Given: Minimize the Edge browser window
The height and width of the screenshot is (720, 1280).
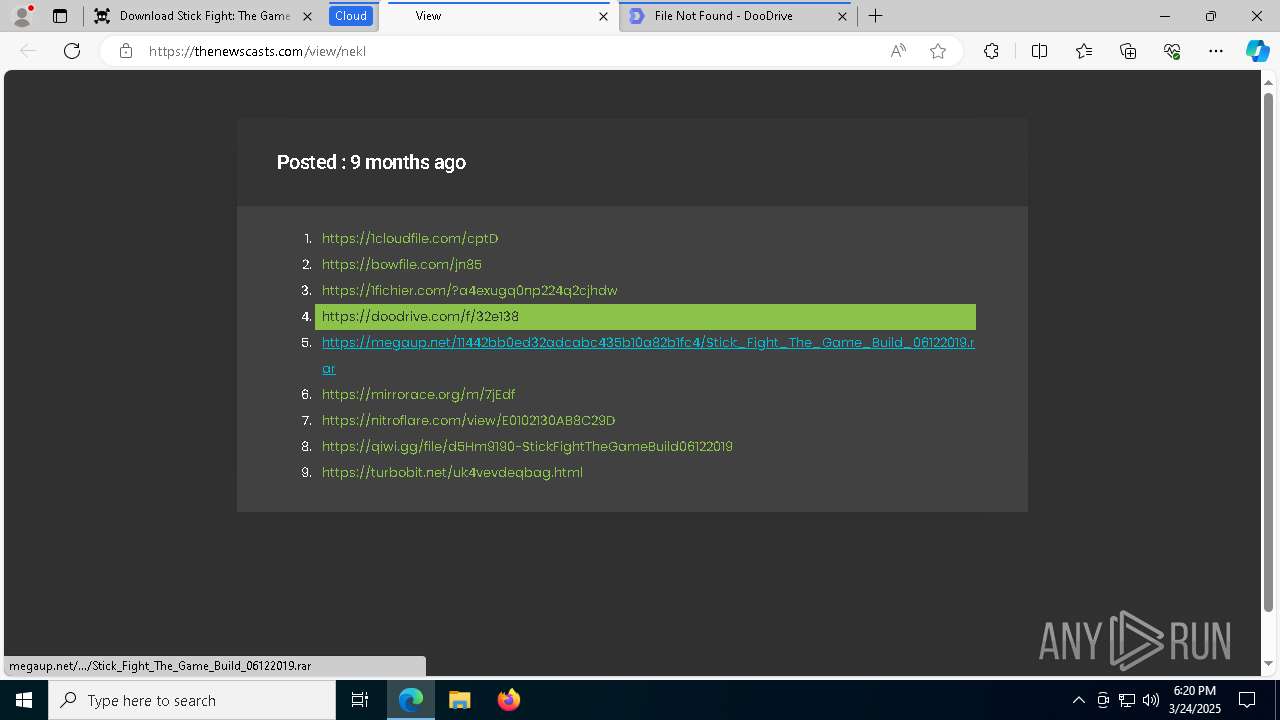Looking at the screenshot, I should [x=1165, y=16].
